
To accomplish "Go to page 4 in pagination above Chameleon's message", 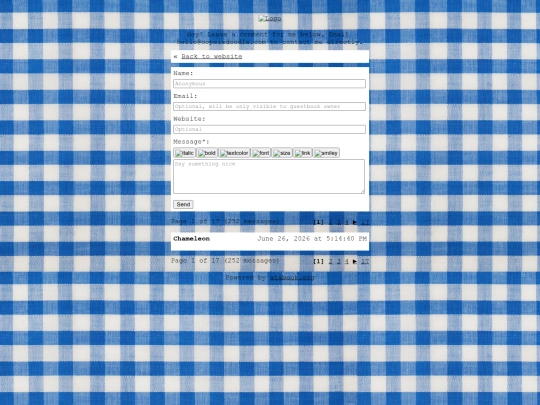I will pyautogui.click(x=347, y=222).
